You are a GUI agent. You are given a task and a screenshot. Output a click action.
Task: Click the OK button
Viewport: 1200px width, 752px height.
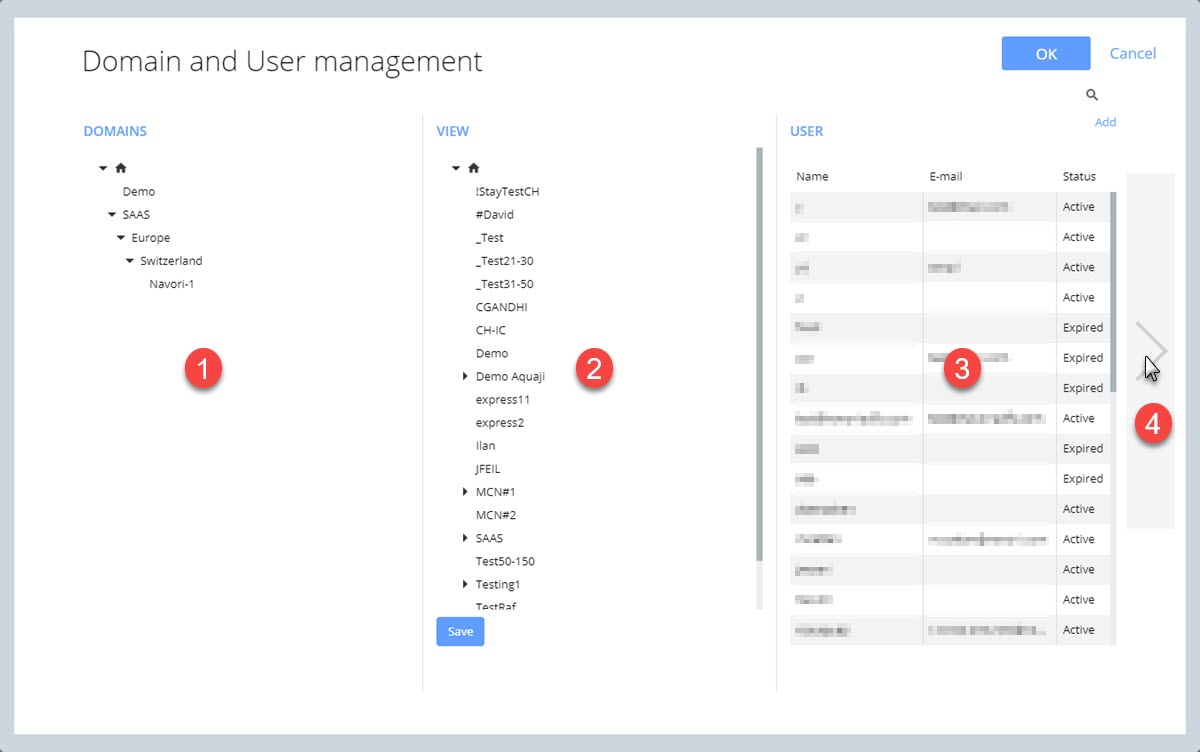pyautogui.click(x=1046, y=54)
